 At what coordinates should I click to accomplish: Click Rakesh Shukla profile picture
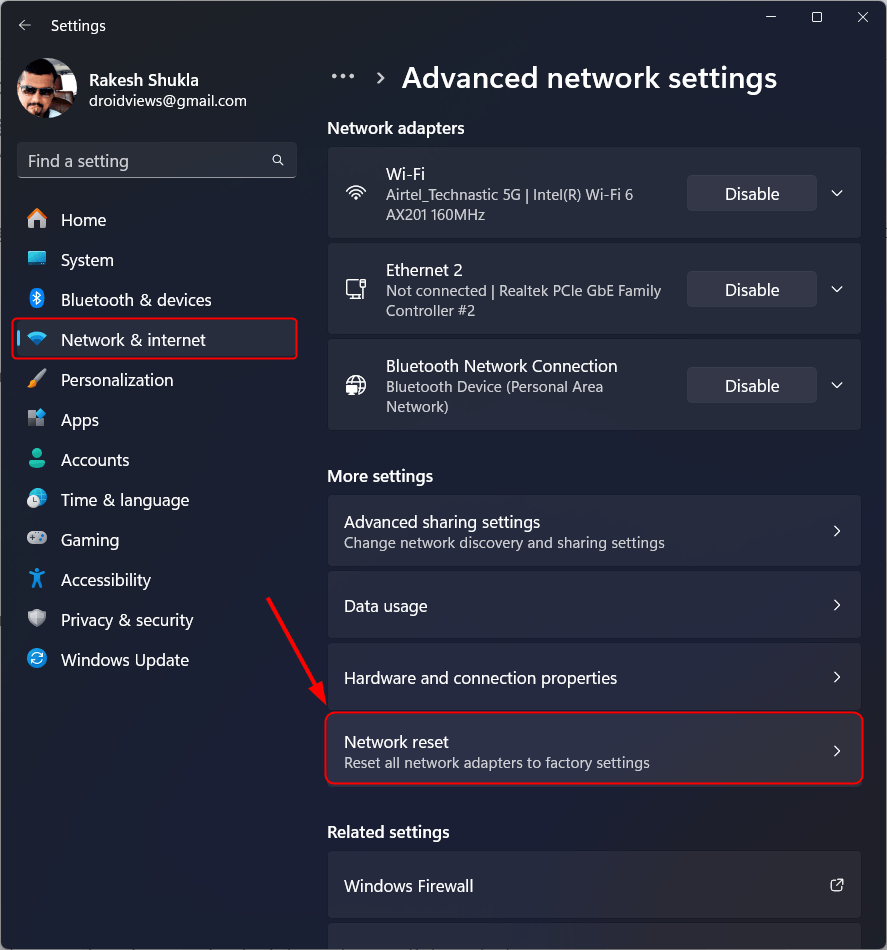point(47,88)
